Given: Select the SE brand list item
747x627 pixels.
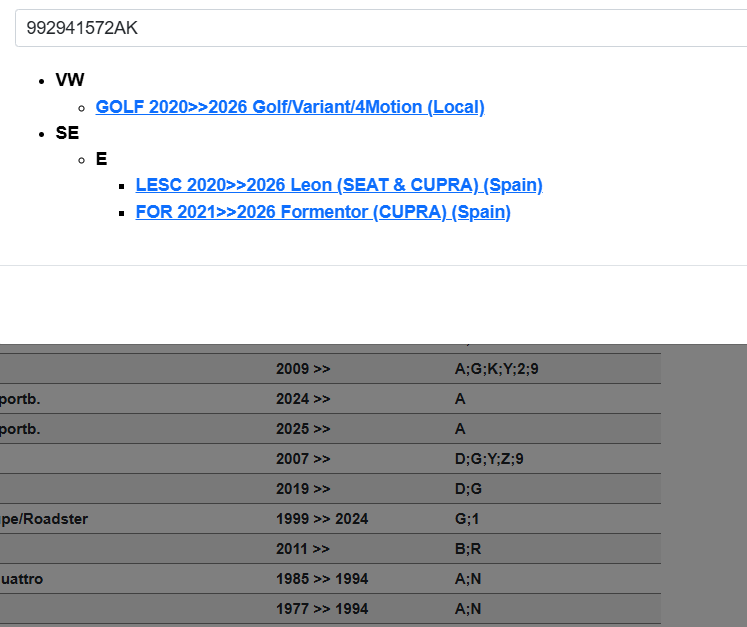Looking at the screenshot, I should point(67,133).
